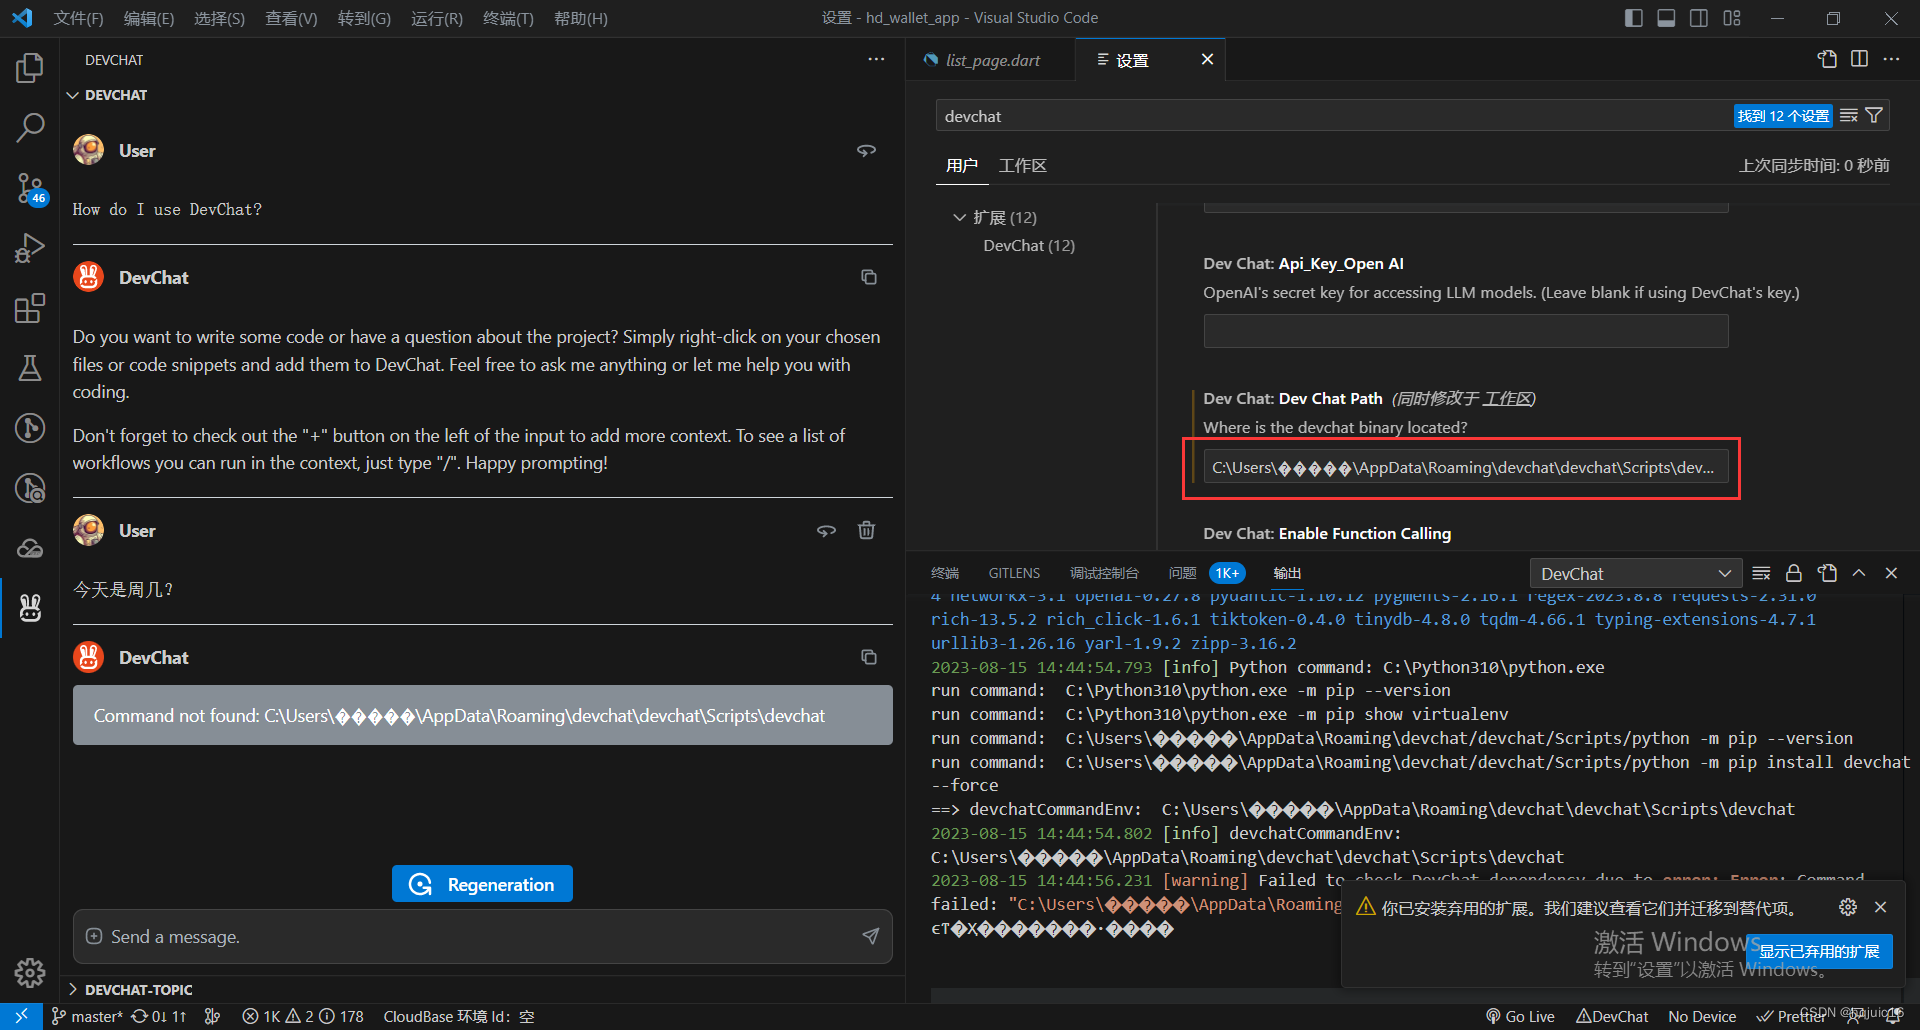This screenshot has width=1920, height=1030.
Task: Focus the Api_Key_Open AI input field
Action: (1466, 331)
